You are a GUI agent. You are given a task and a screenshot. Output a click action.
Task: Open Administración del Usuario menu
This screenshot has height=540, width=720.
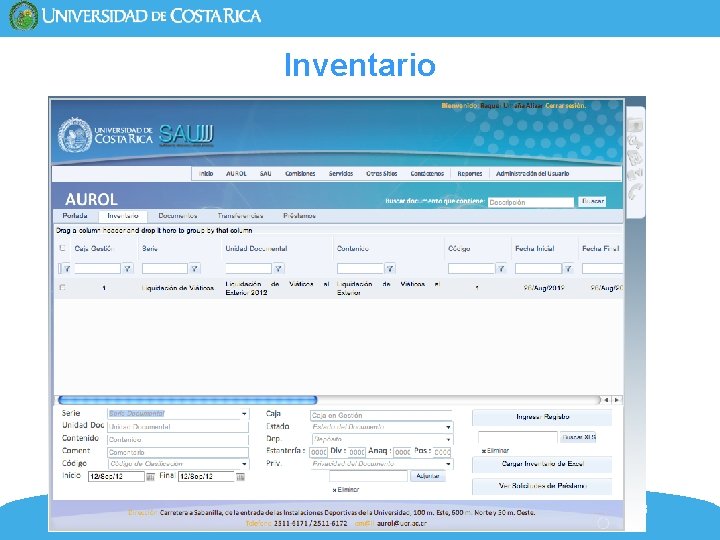pyautogui.click(x=533, y=174)
